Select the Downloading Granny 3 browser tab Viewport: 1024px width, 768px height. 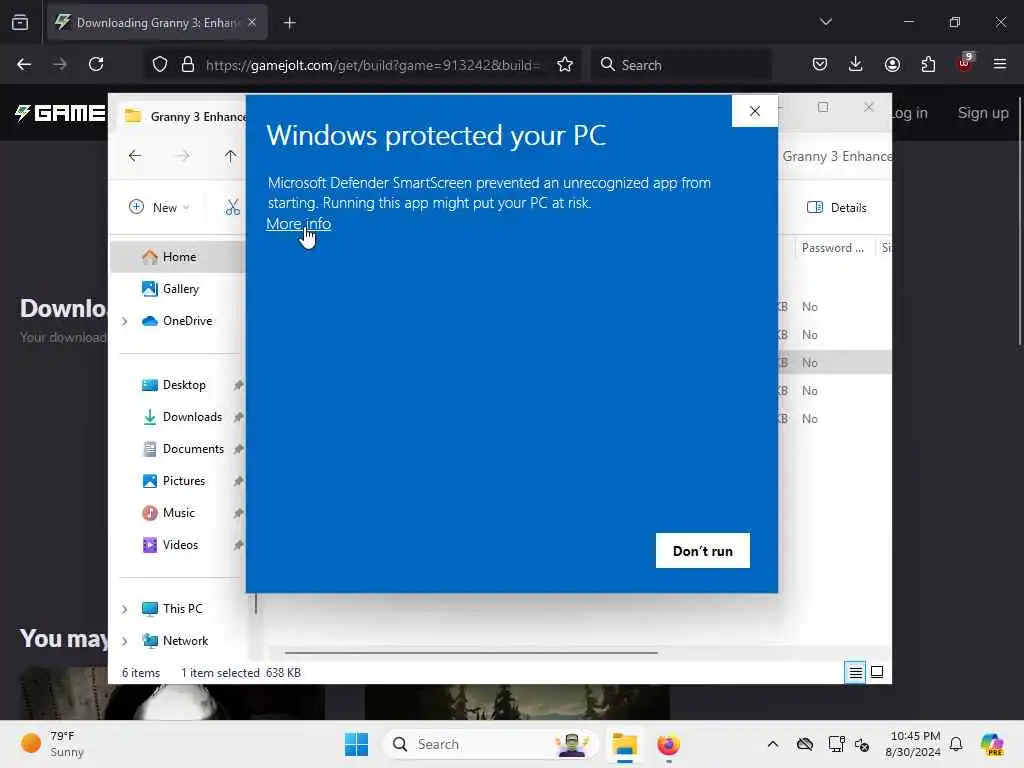click(157, 23)
